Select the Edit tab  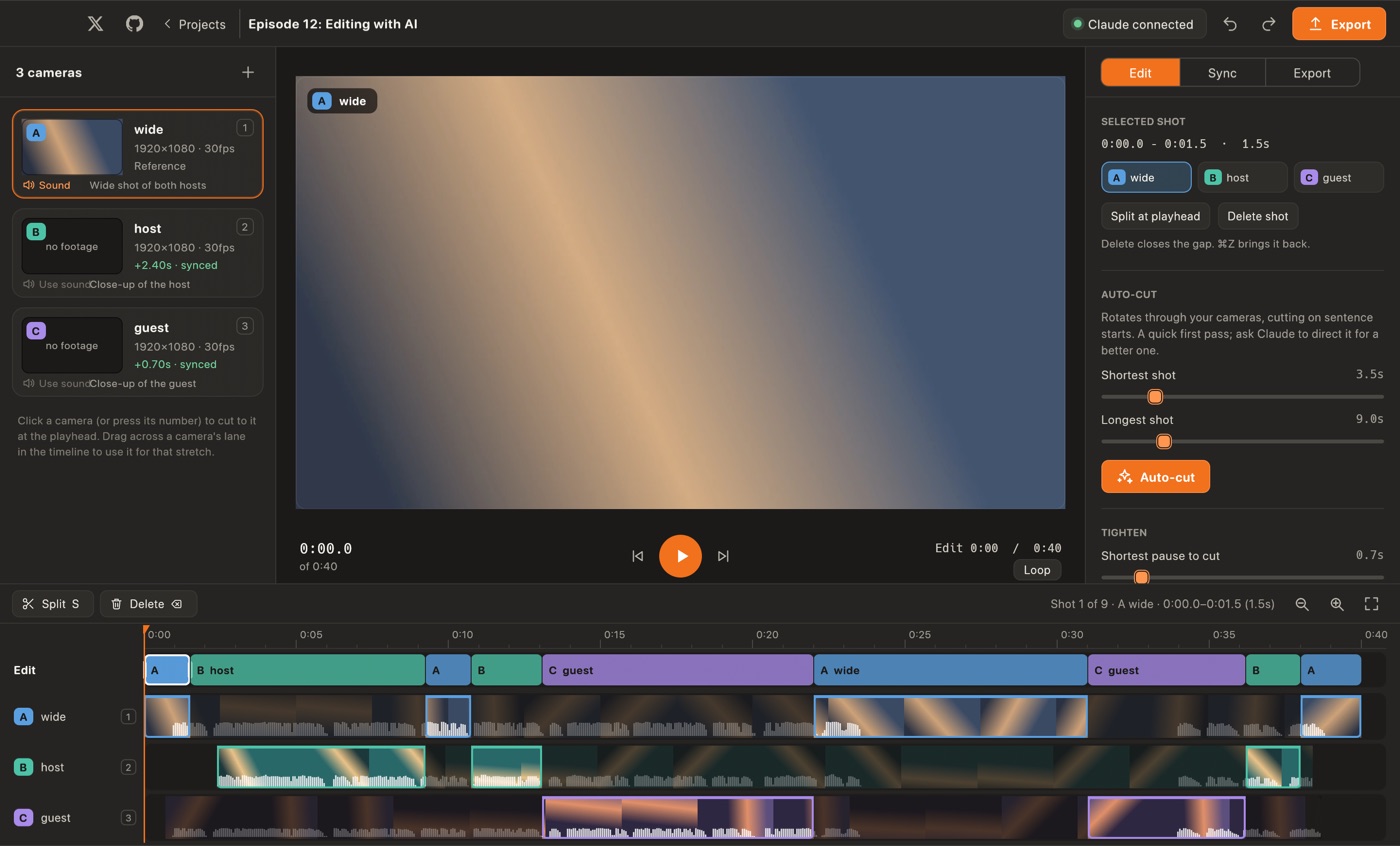pos(1140,73)
